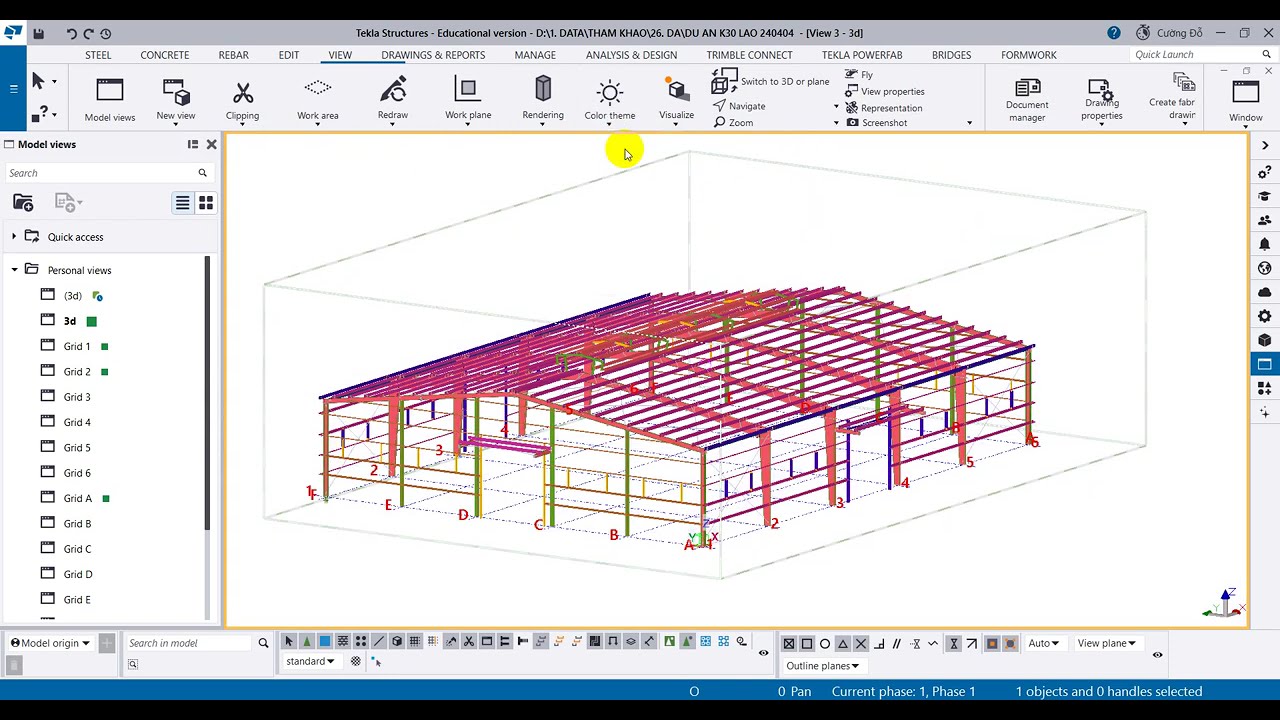Collapse the Personal views folder
The height and width of the screenshot is (720, 1280).
click(14, 270)
